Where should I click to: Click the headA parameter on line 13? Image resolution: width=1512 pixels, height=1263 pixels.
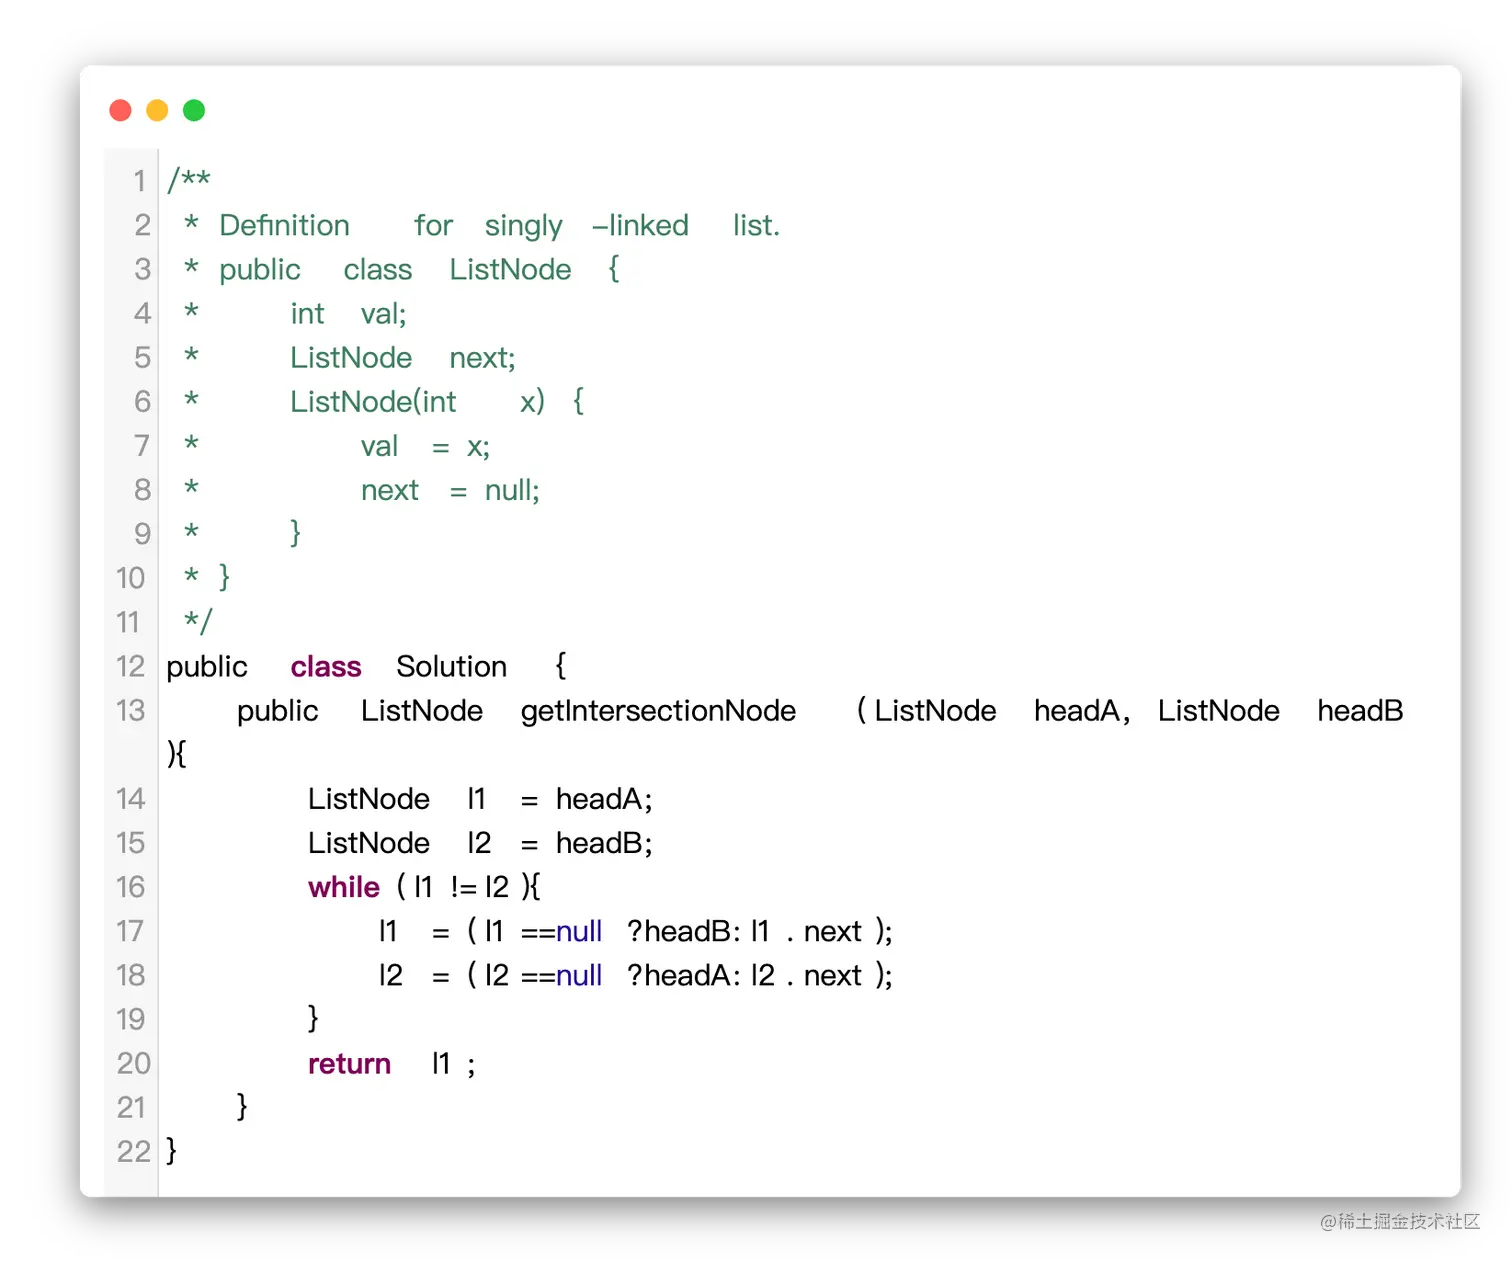tap(1076, 711)
